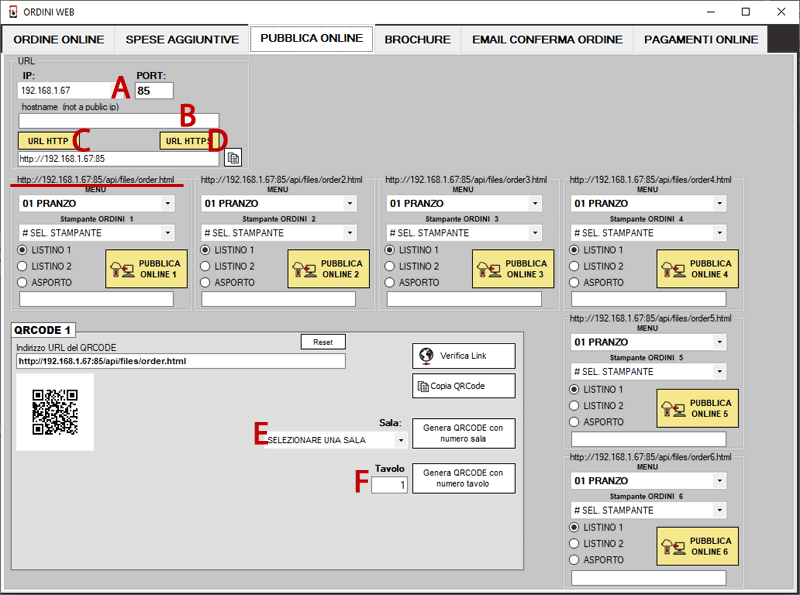This screenshot has height=595, width=800.
Task: Click the QR code image
Action: click(55, 412)
